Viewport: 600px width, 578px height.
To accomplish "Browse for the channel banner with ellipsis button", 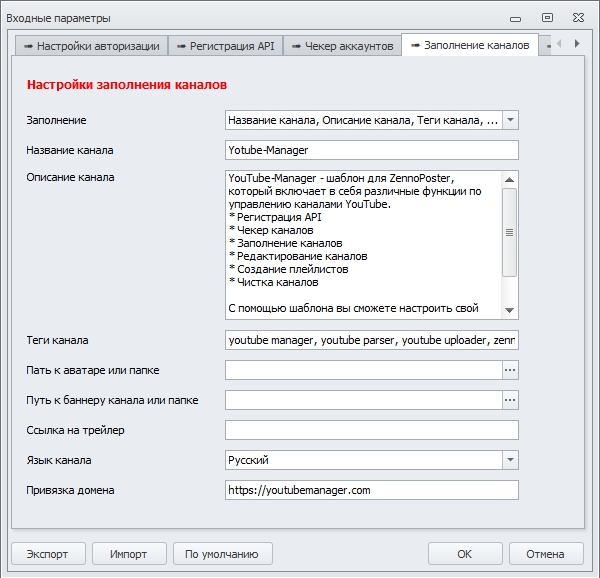I will tap(510, 400).
